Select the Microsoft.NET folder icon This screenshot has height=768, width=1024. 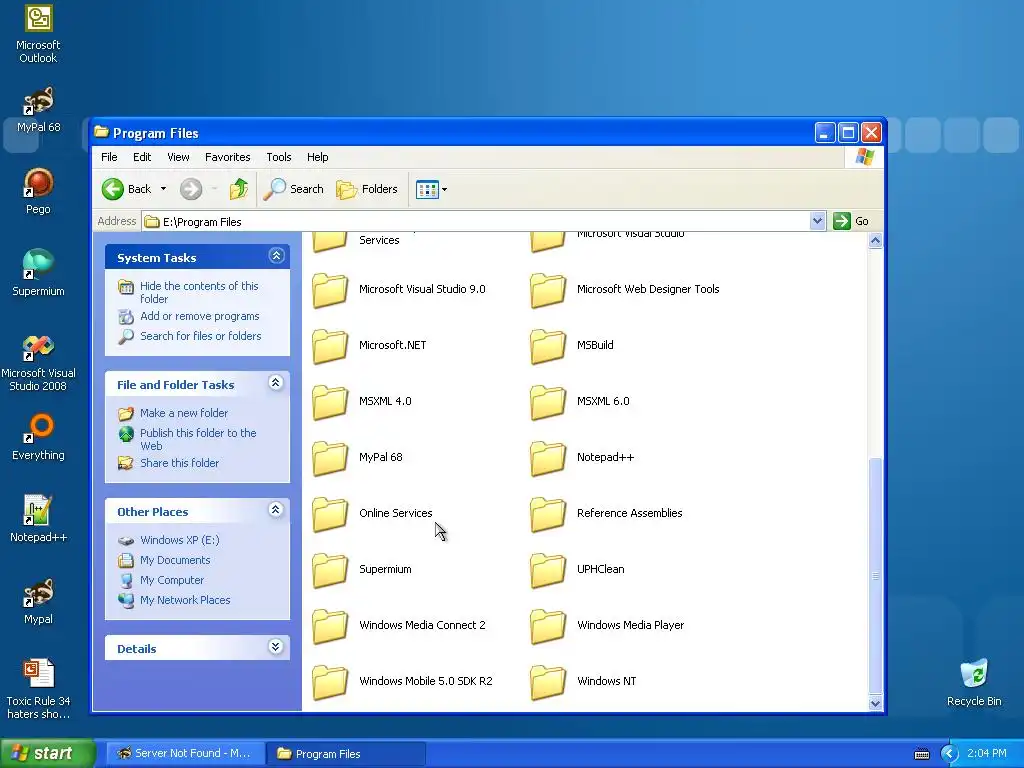click(x=330, y=346)
